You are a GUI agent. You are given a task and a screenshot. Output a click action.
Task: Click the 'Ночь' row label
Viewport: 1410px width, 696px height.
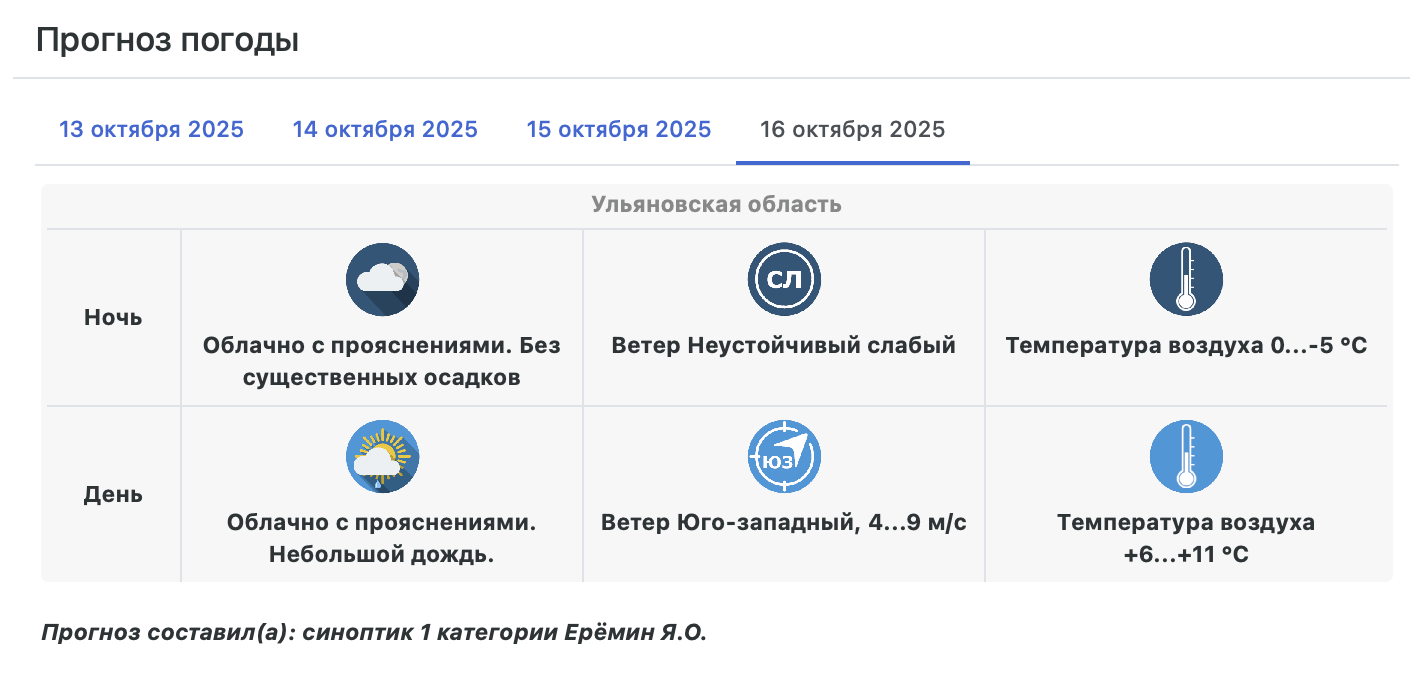pos(113,318)
